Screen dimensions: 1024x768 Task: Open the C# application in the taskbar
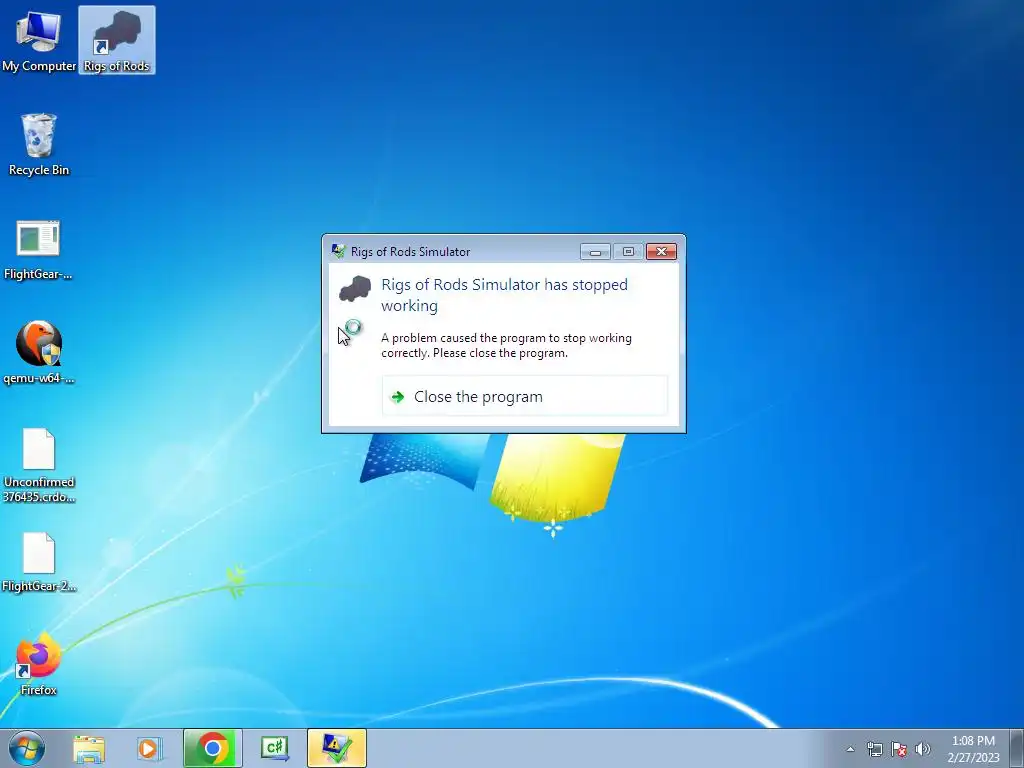(275, 748)
